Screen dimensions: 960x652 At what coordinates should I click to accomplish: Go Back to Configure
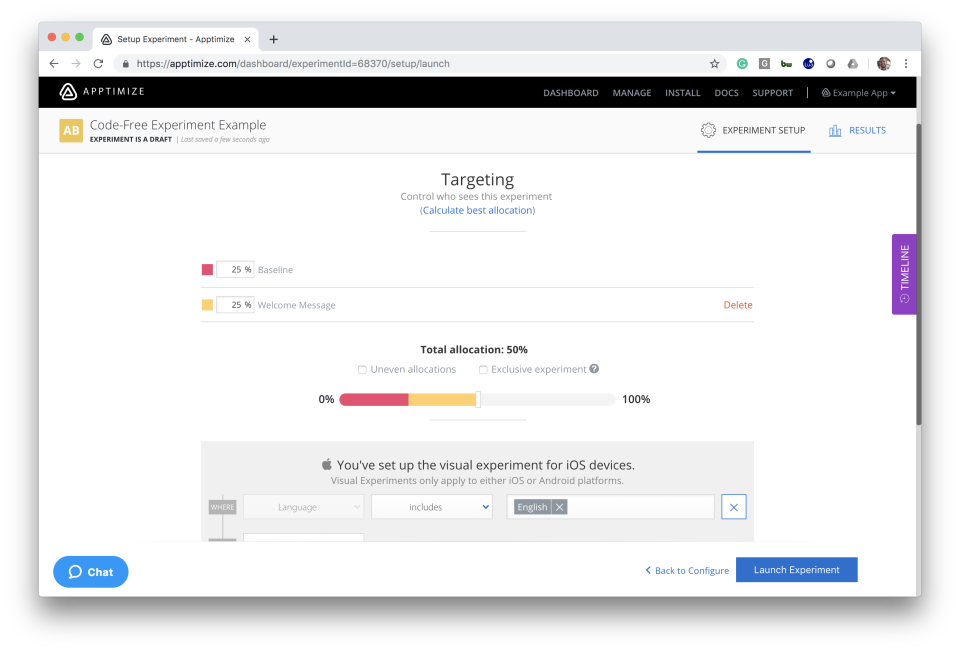(687, 570)
